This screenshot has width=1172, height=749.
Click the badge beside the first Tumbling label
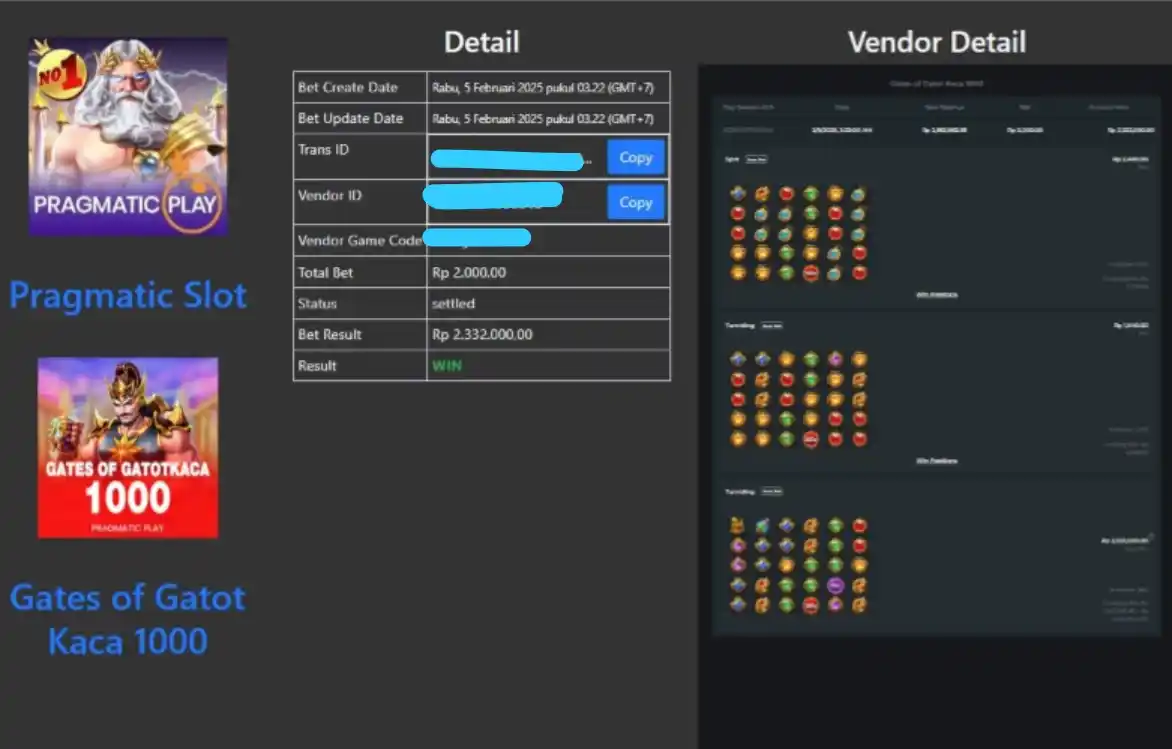pos(770,325)
